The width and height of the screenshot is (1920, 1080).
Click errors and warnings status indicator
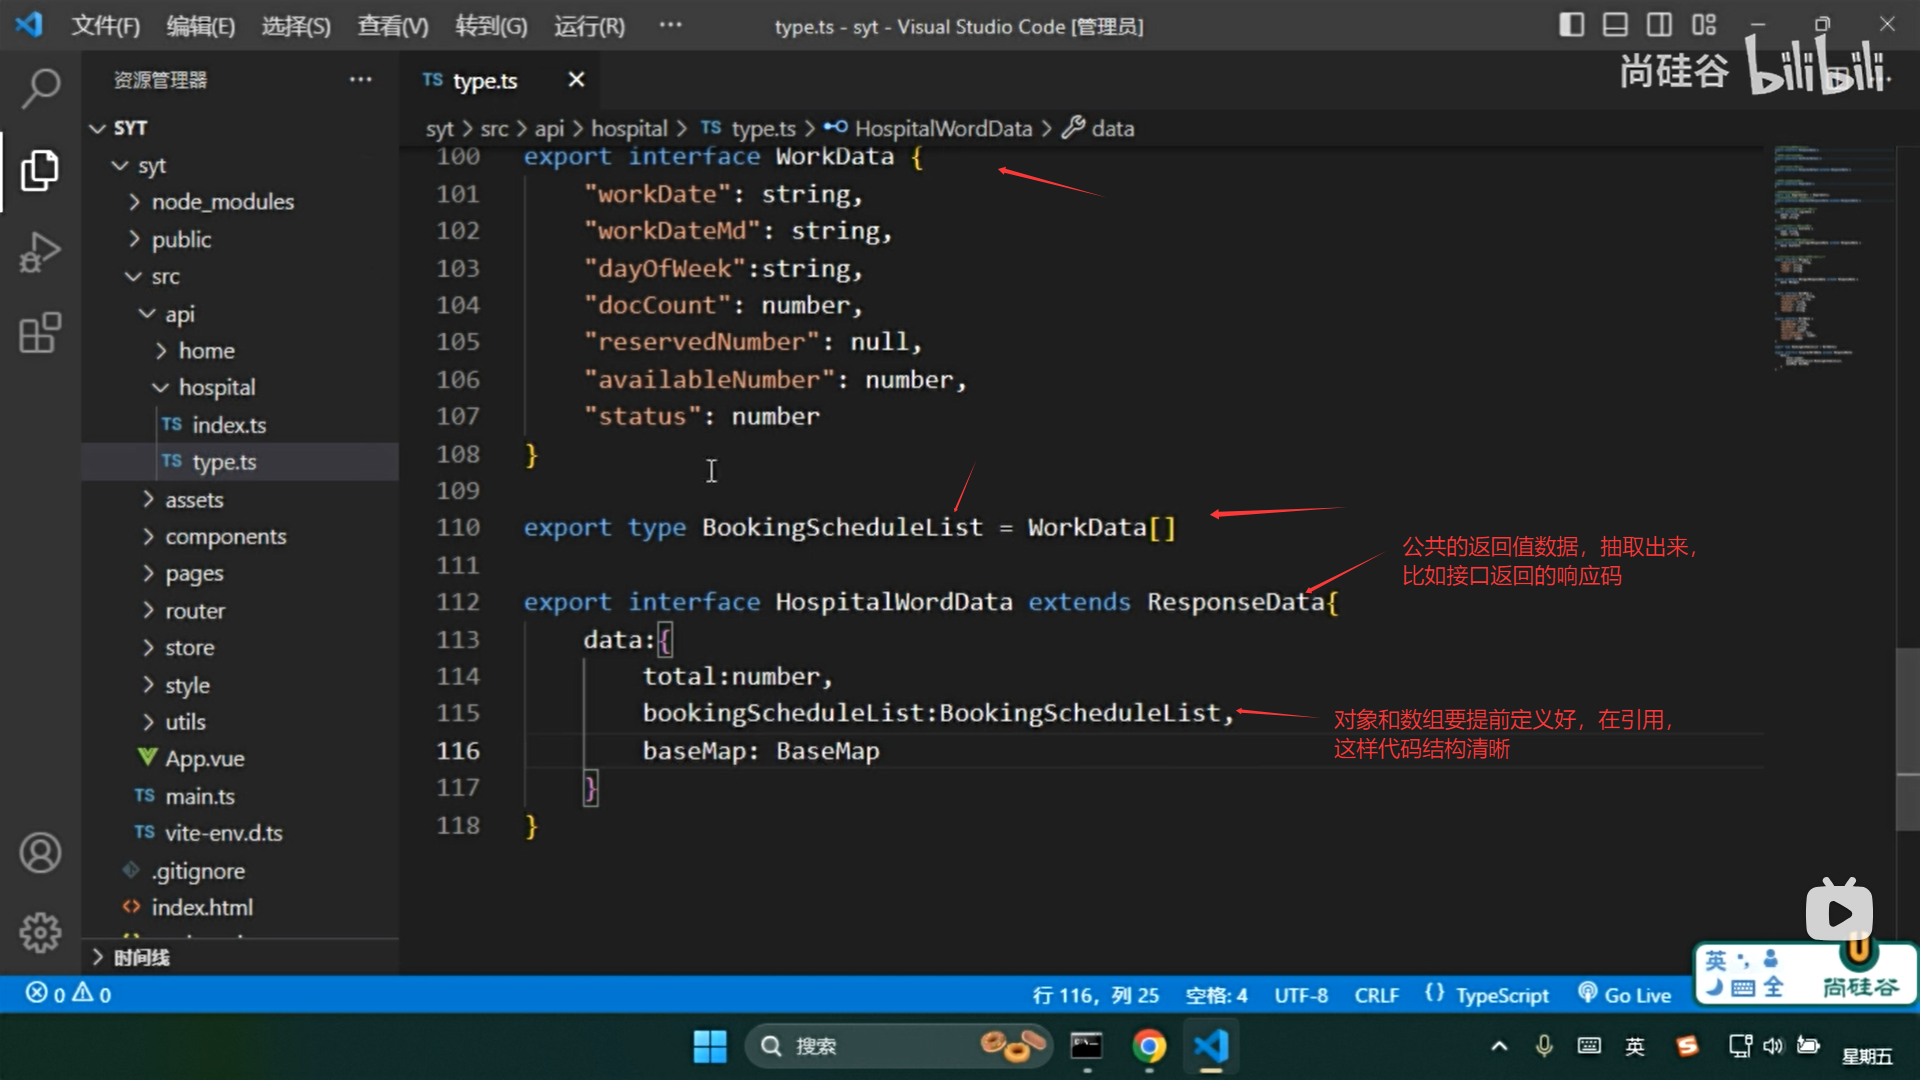[68, 994]
